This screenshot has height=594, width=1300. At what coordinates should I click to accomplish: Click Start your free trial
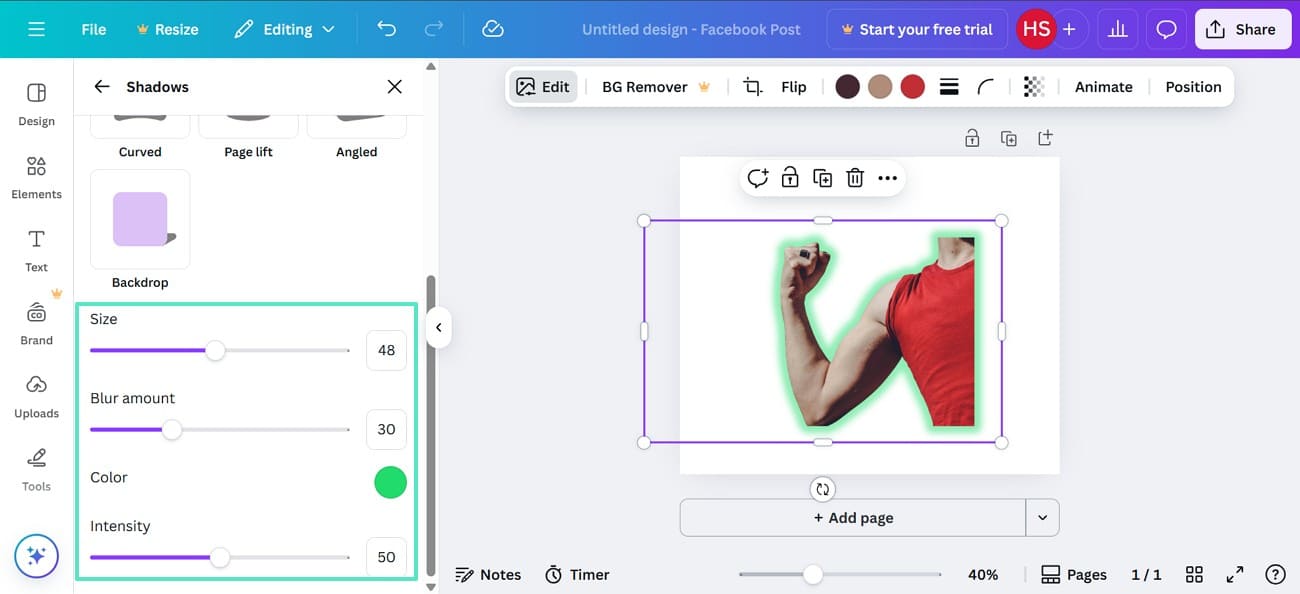pos(916,29)
